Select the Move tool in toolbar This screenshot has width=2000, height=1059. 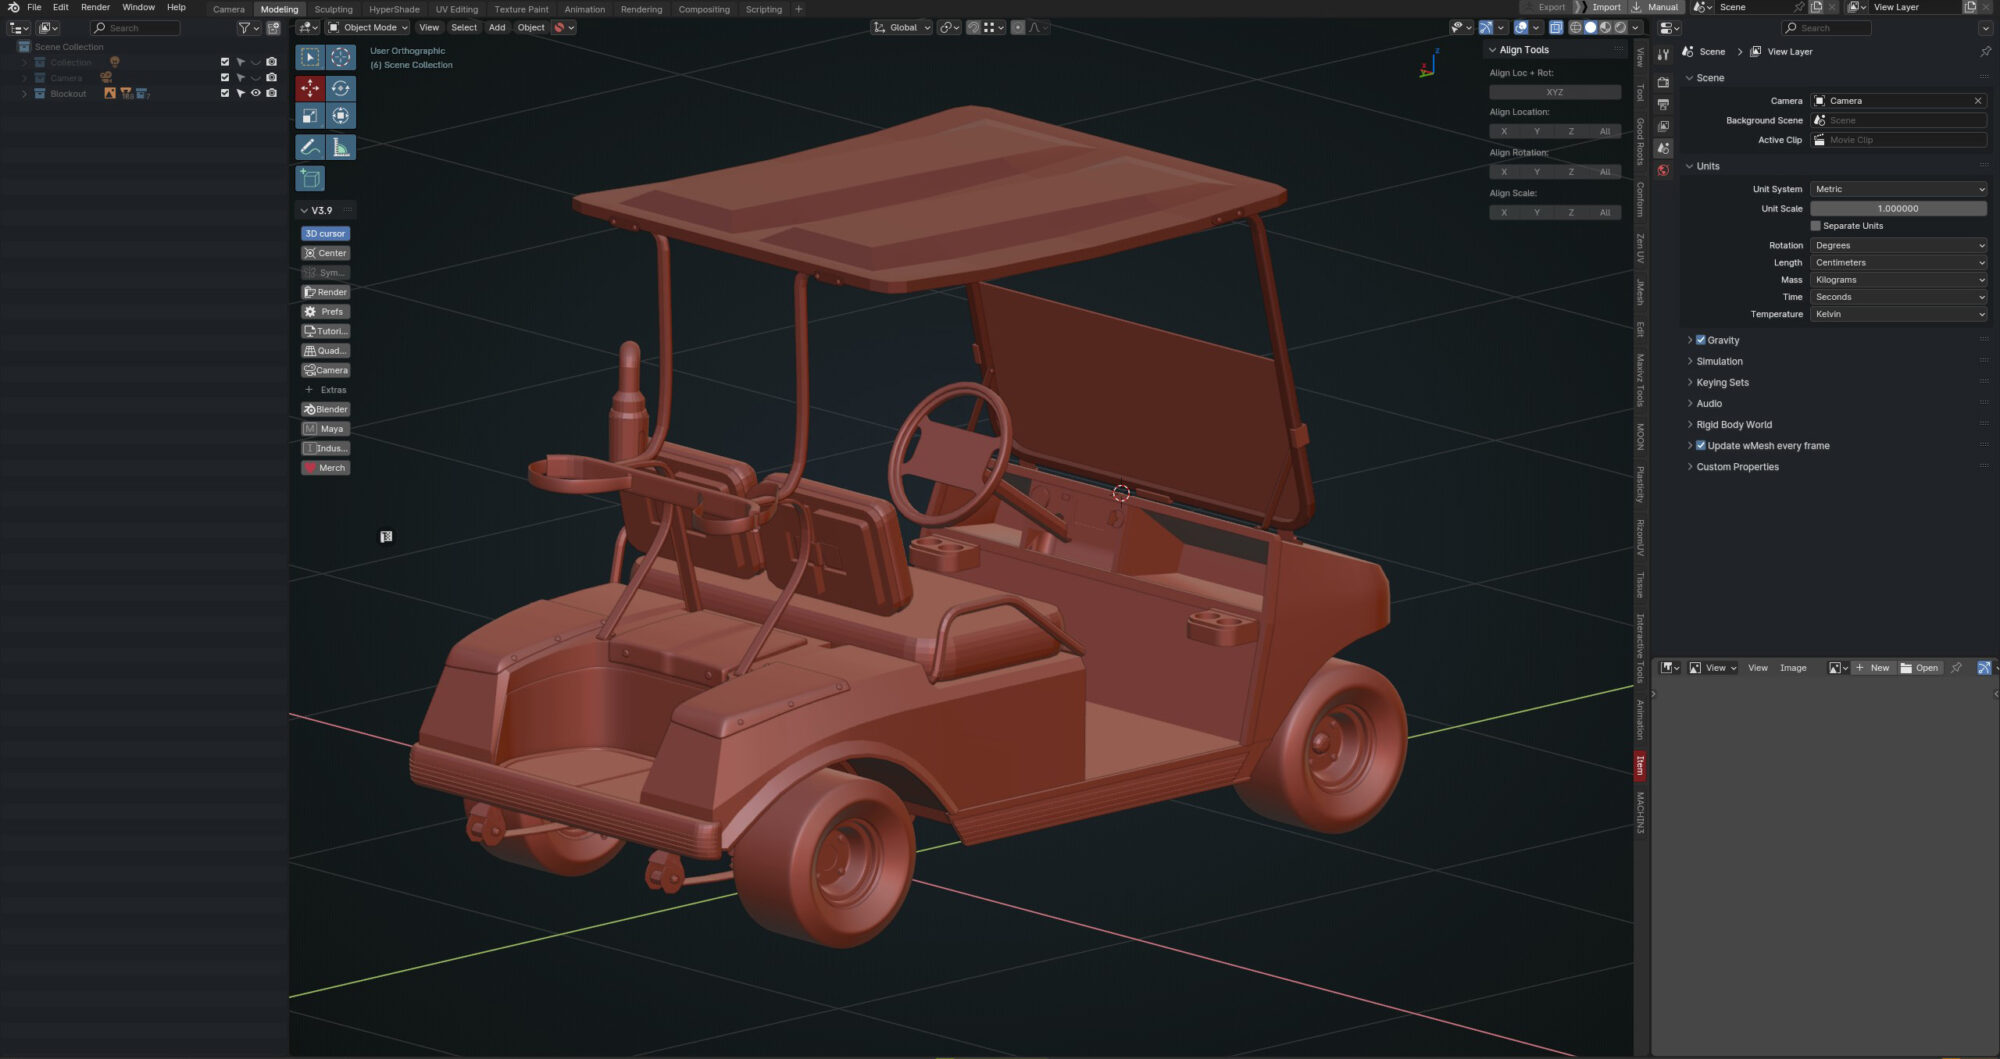310,89
